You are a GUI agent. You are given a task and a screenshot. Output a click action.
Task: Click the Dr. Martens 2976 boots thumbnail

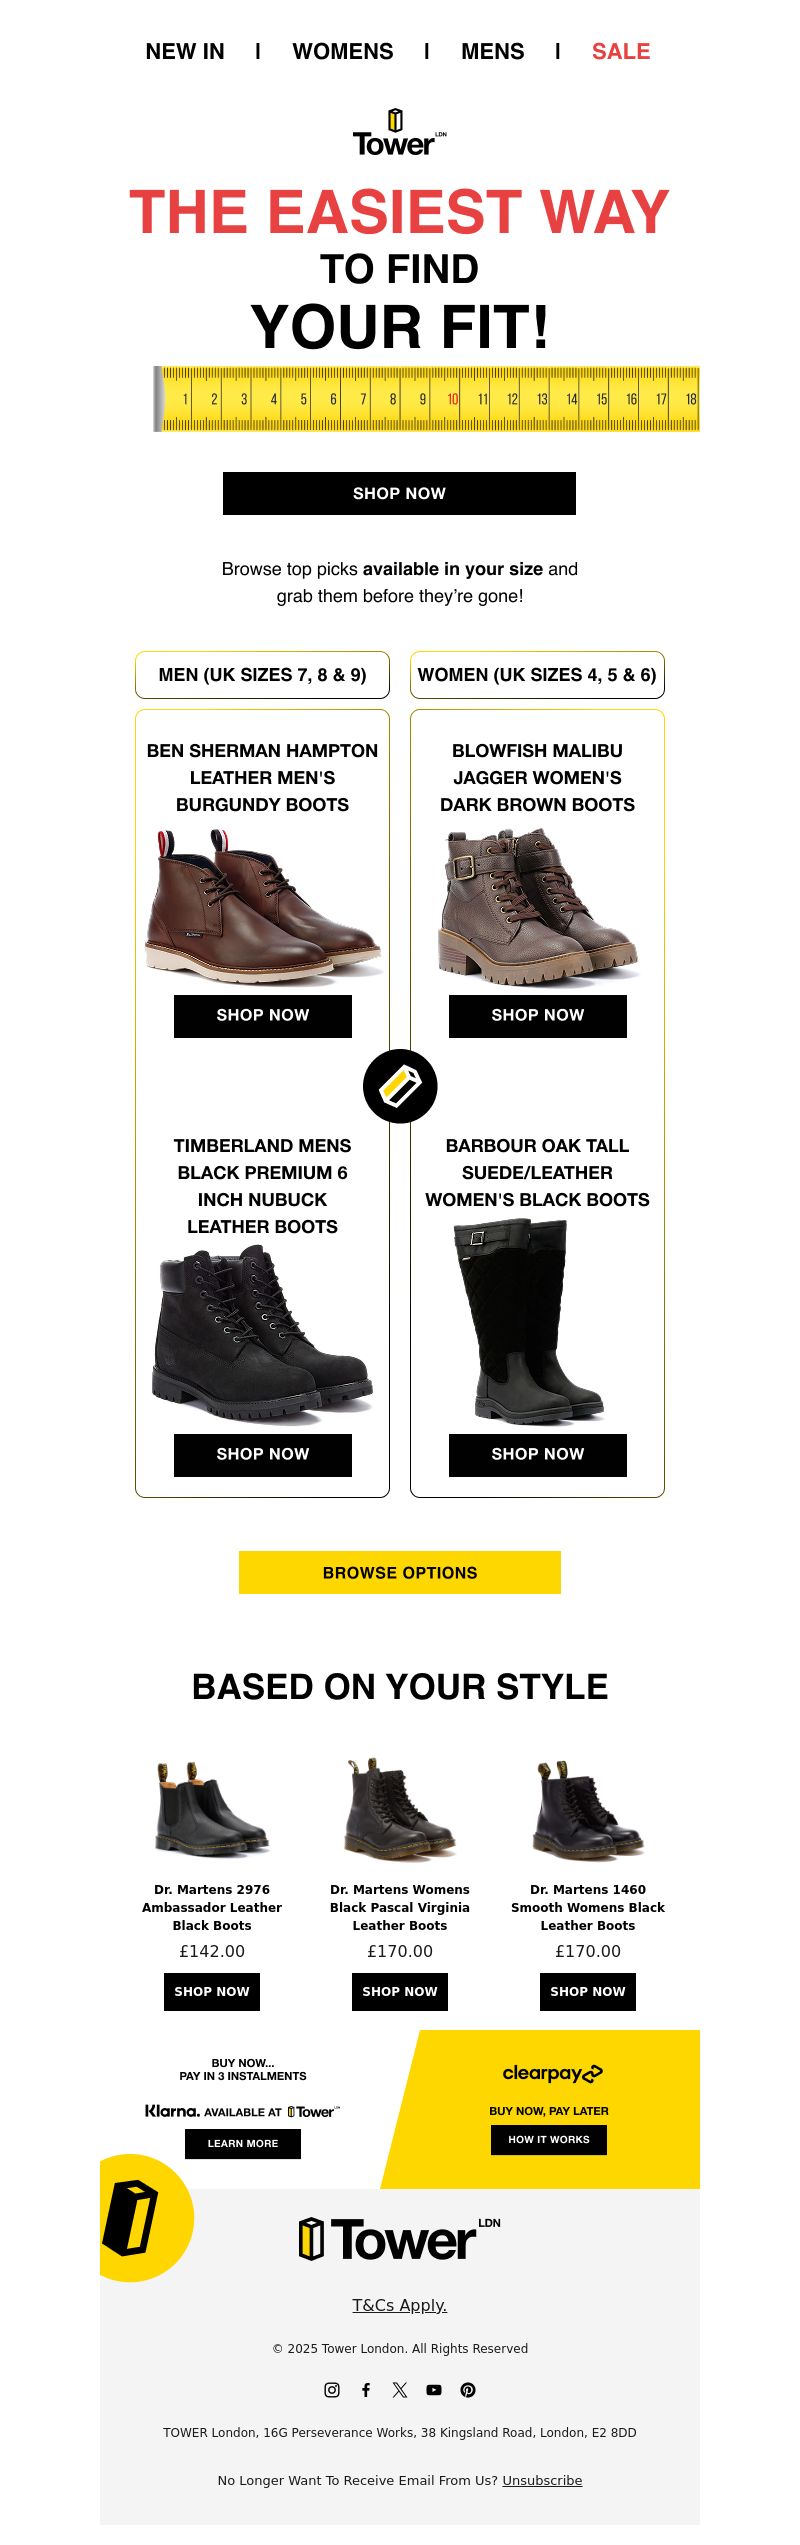(212, 1809)
